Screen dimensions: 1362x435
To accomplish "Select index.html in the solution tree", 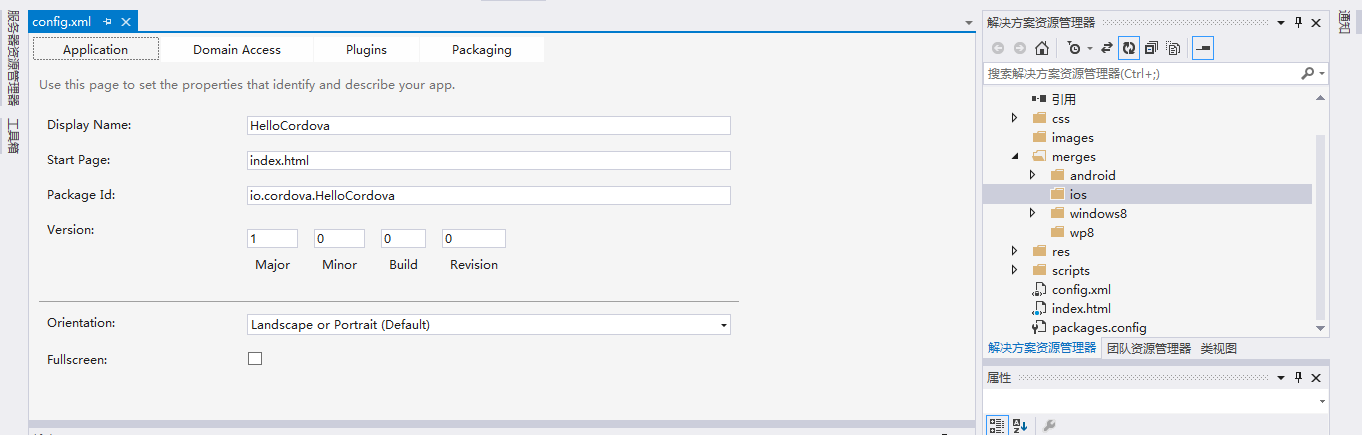I will pos(1081,308).
